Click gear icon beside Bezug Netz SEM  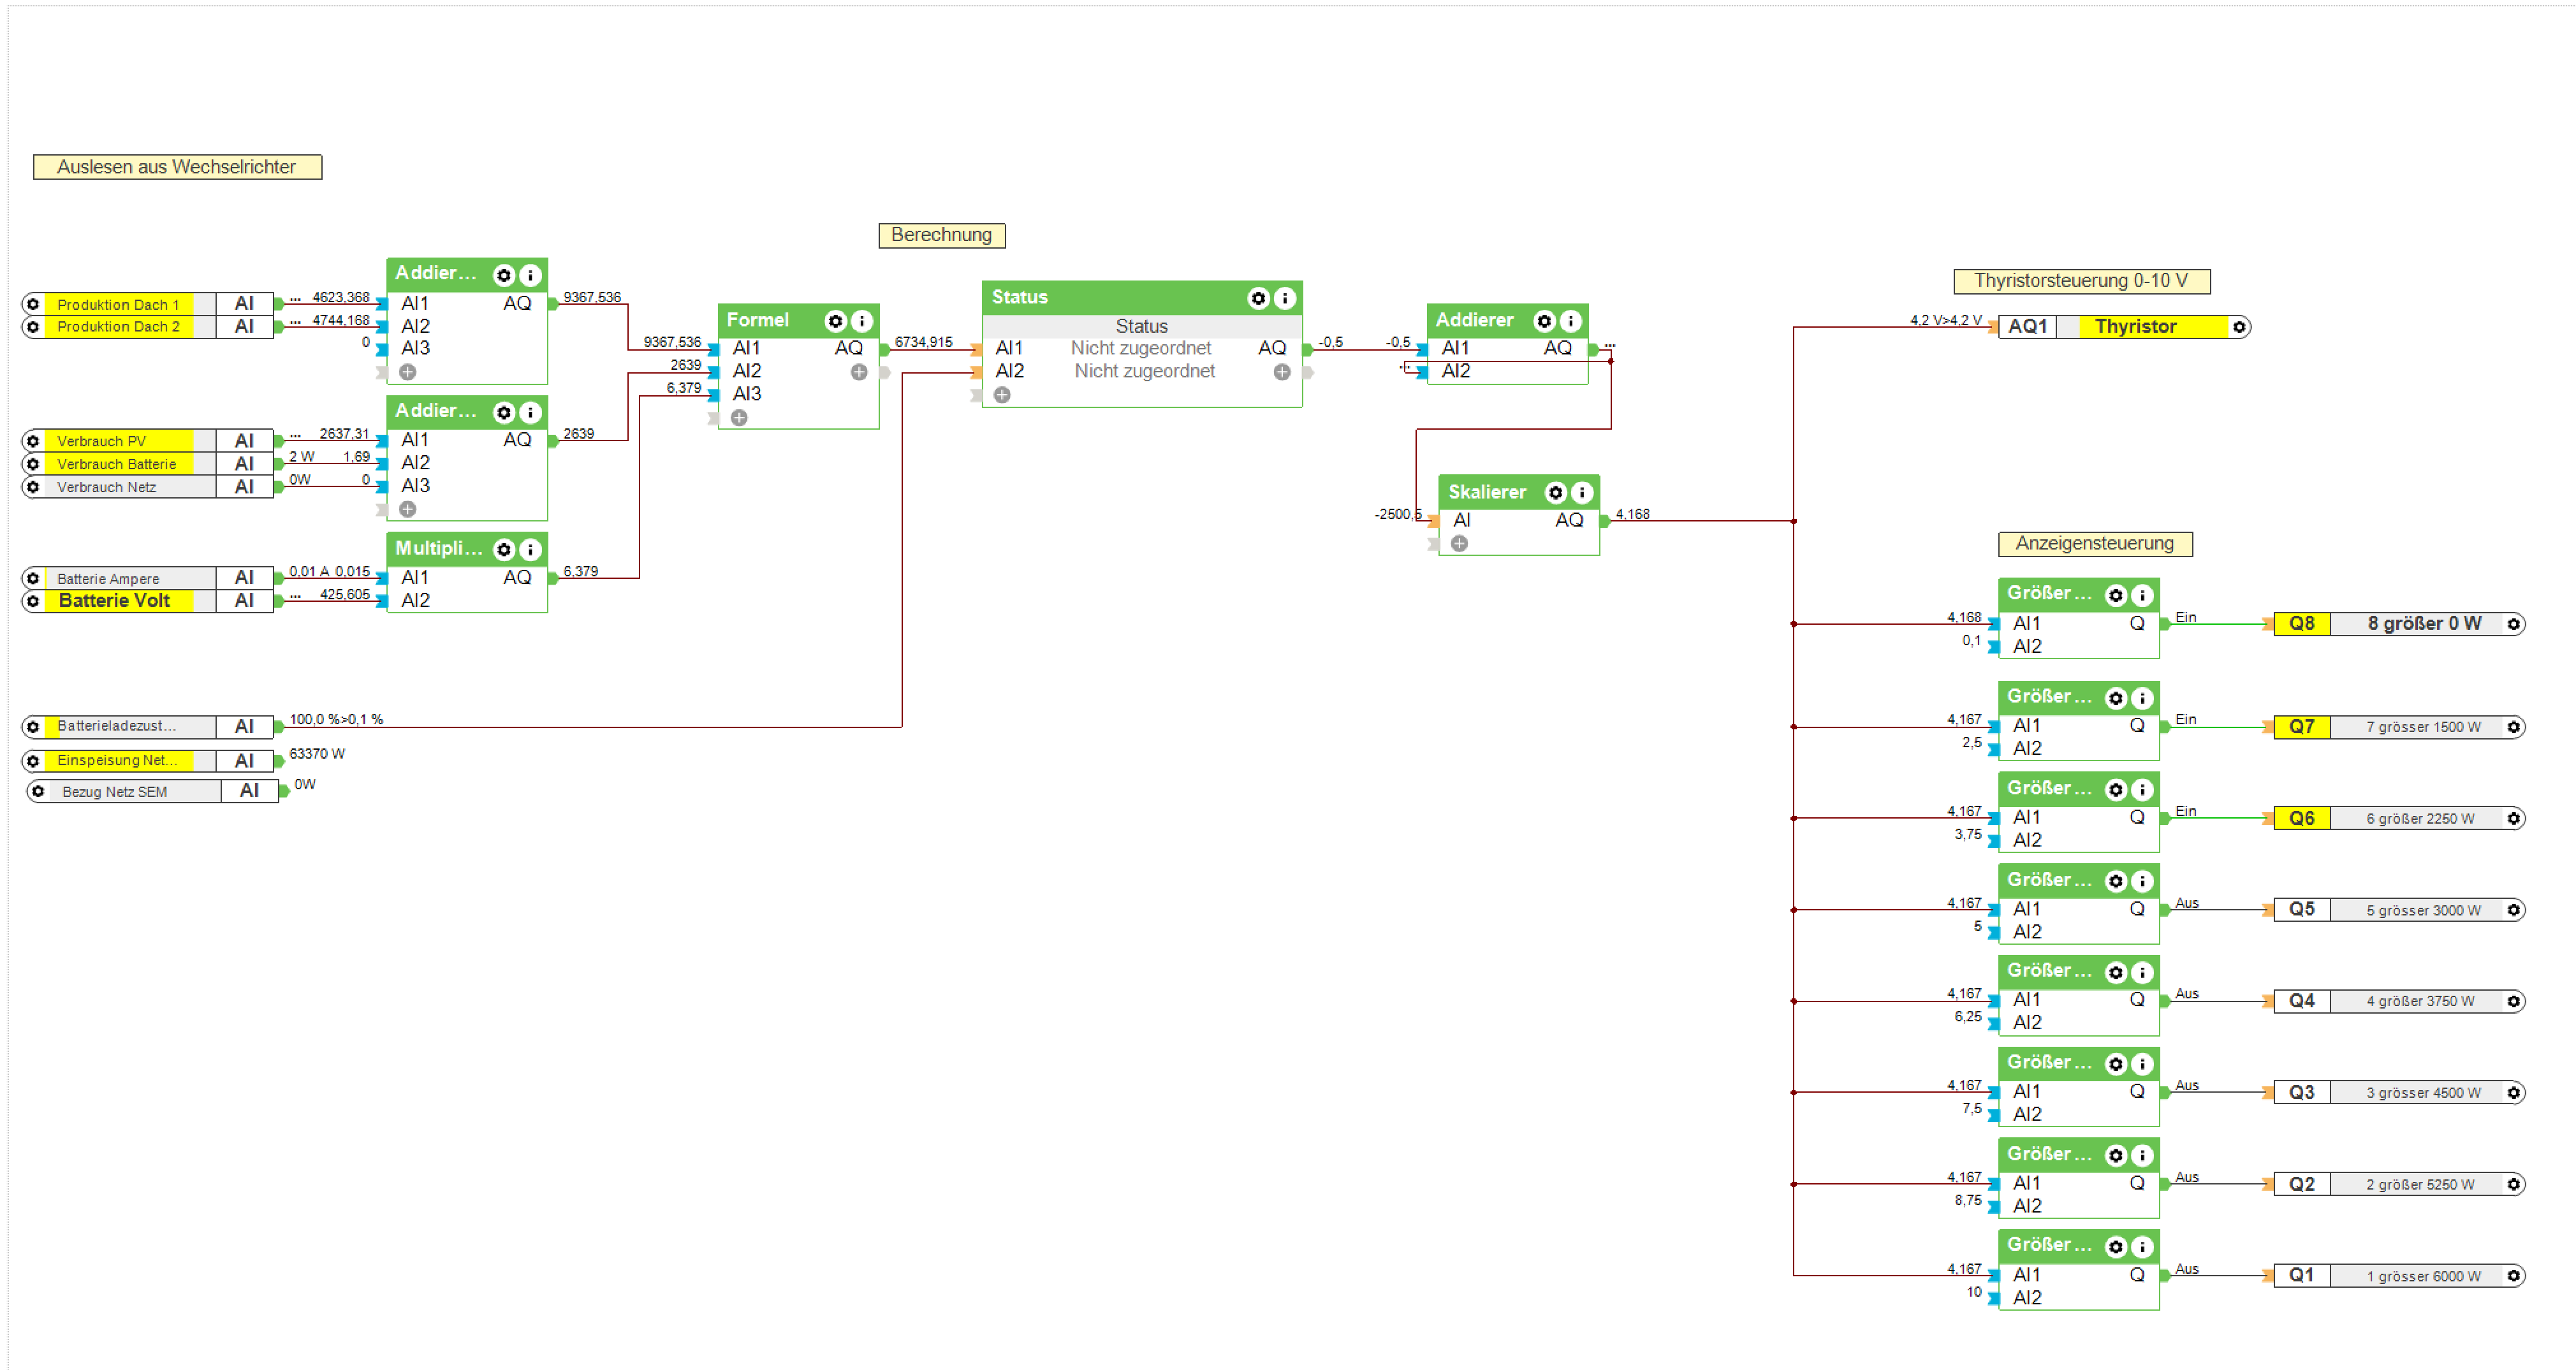[38, 792]
